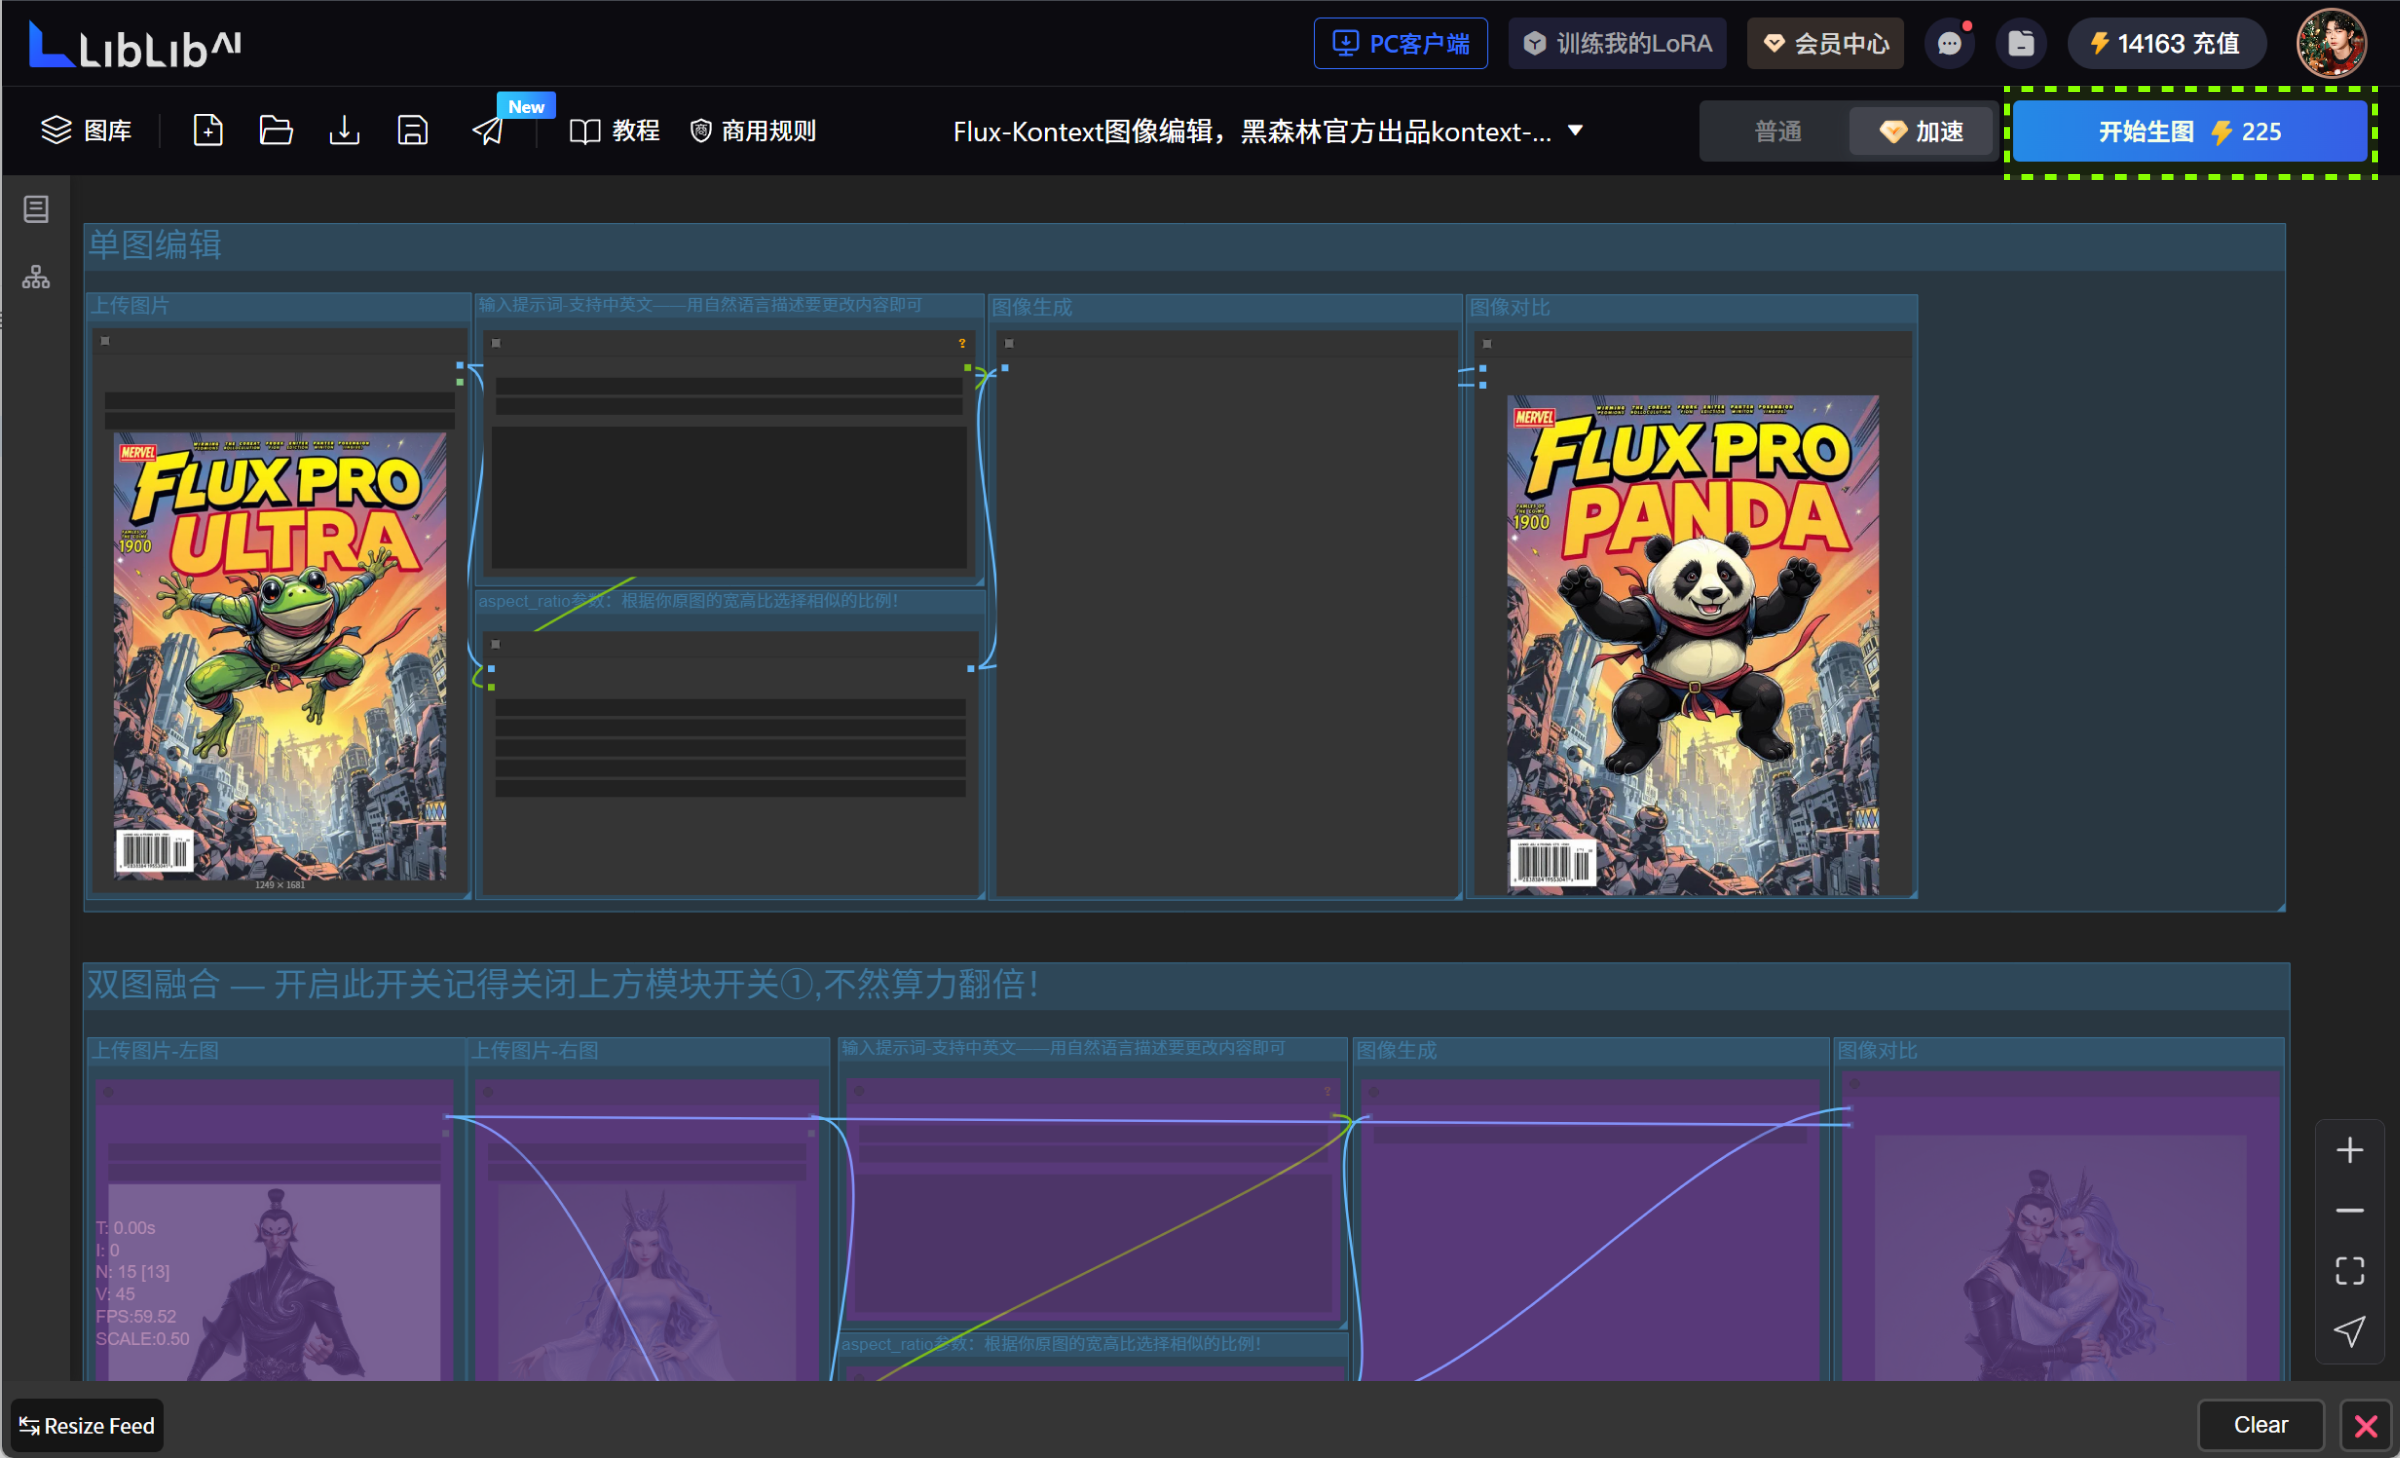This screenshot has height=1458, width=2400.
Task: Select the 加速 accelerated mode
Action: [1922, 131]
